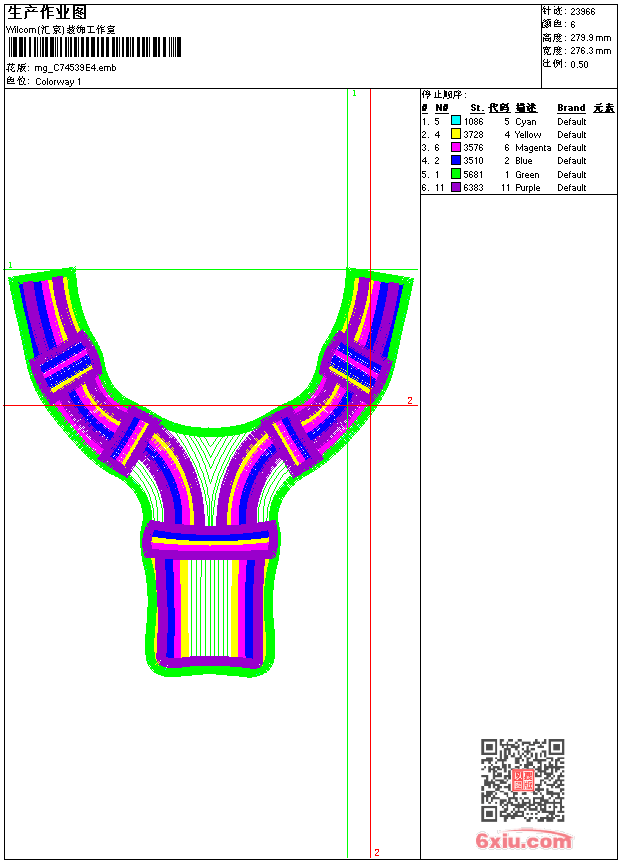Click the Magenta color swatch

455,147
